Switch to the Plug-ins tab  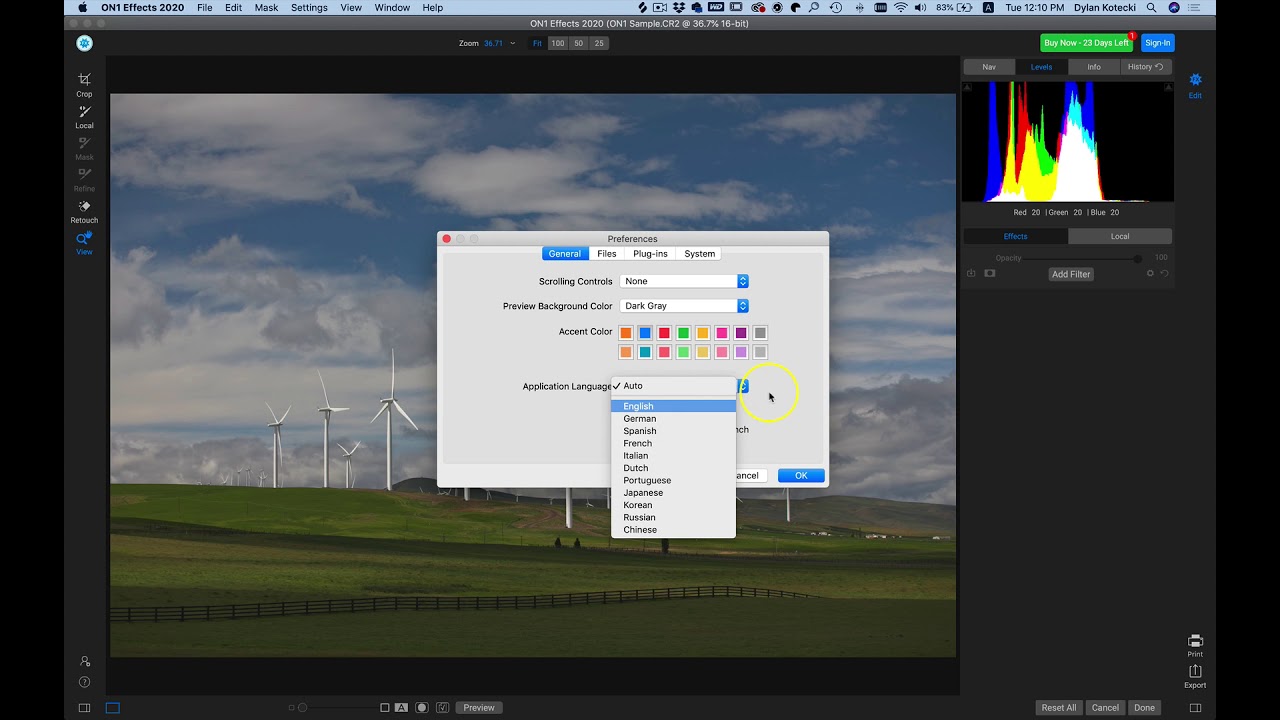pyautogui.click(x=649, y=253)
